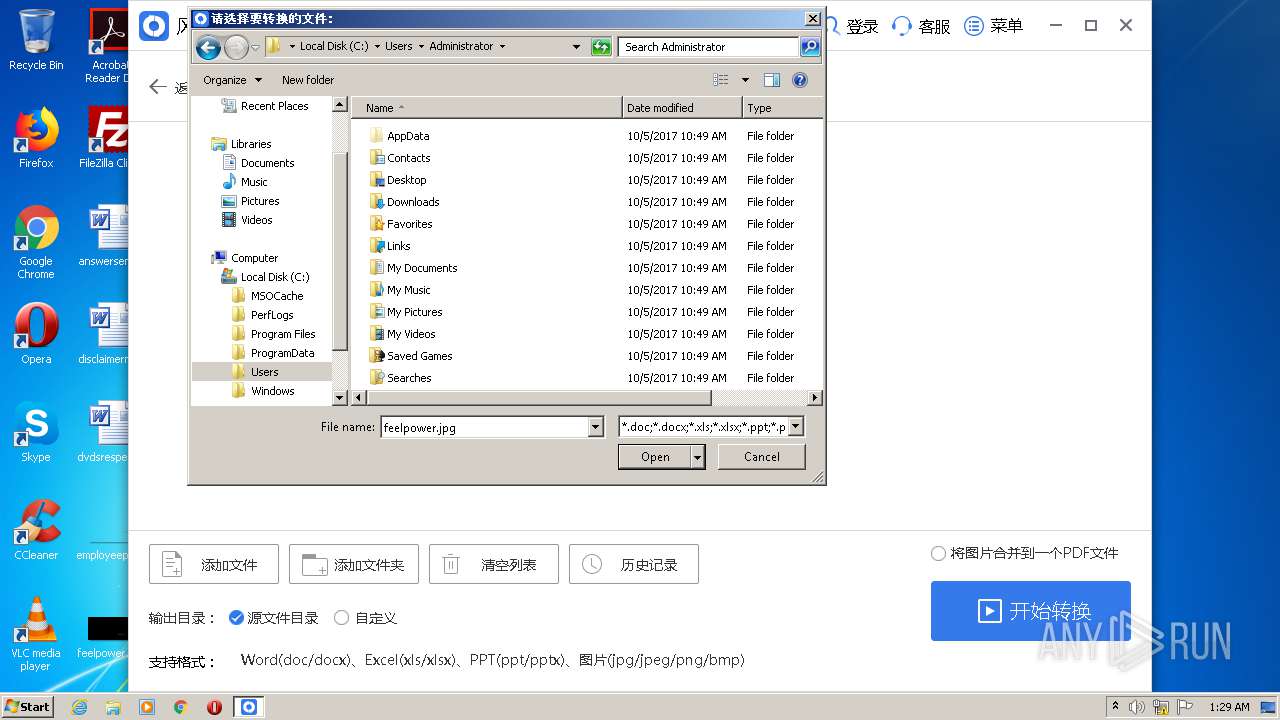The height and width of the screenshot is (720, 1280).
Task: Sort by the Type column header
Action: (782, 108)
